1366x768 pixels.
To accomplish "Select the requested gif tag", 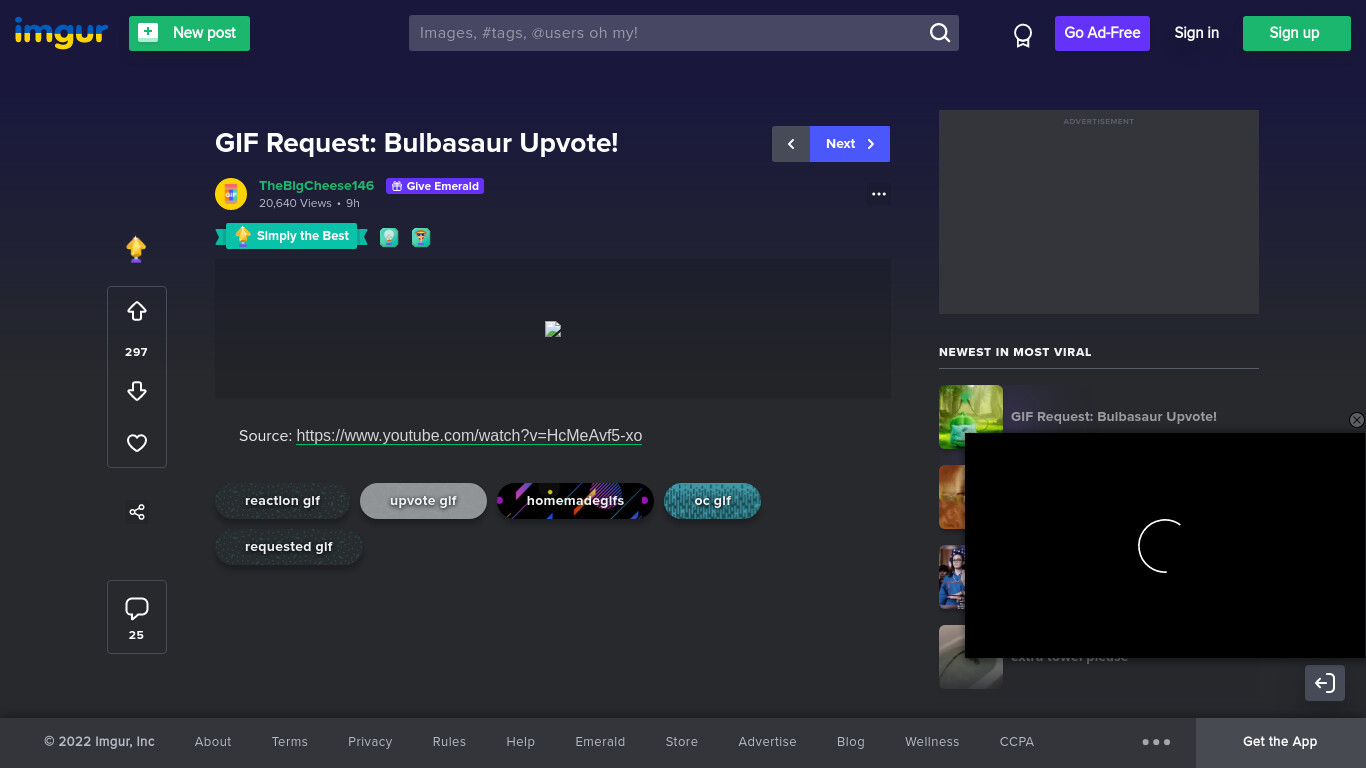I will pyautogui.click(x=289, y=547).
